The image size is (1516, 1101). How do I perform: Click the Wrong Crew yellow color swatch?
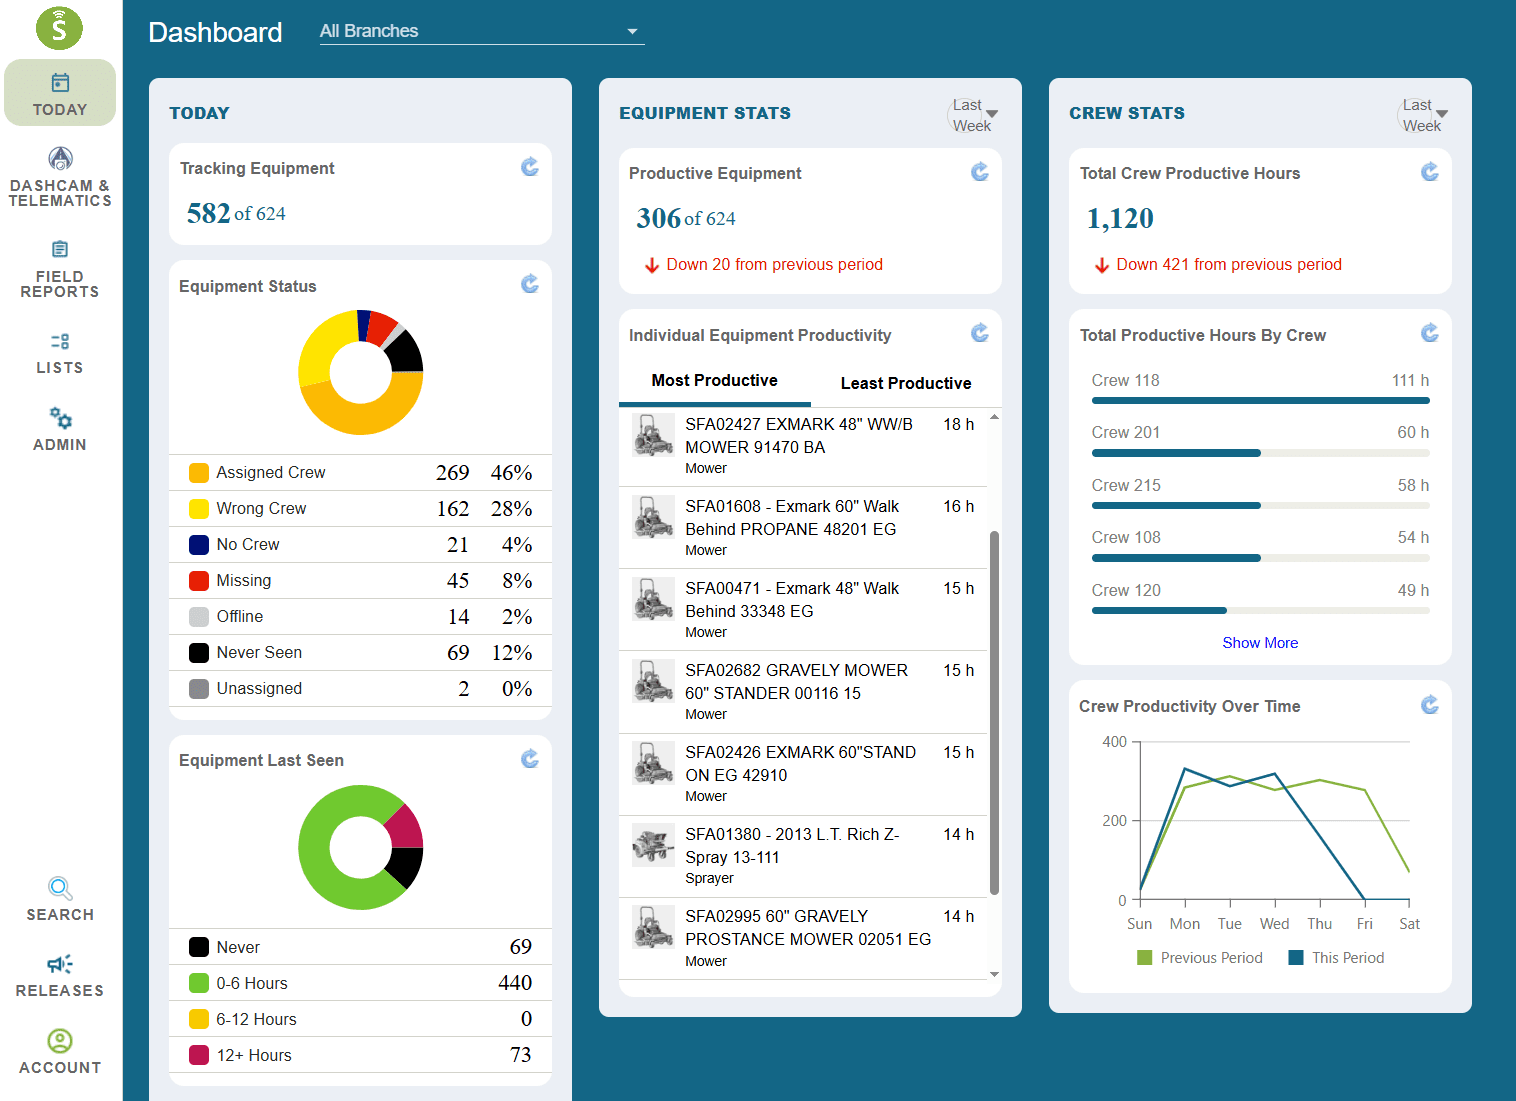point(199,509)
